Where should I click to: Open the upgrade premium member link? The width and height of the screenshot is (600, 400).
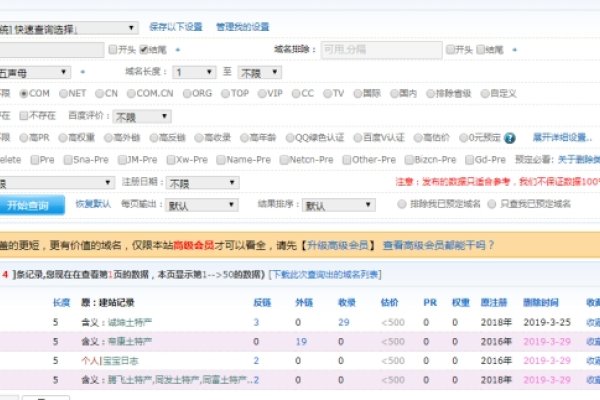tap(338, 245)
